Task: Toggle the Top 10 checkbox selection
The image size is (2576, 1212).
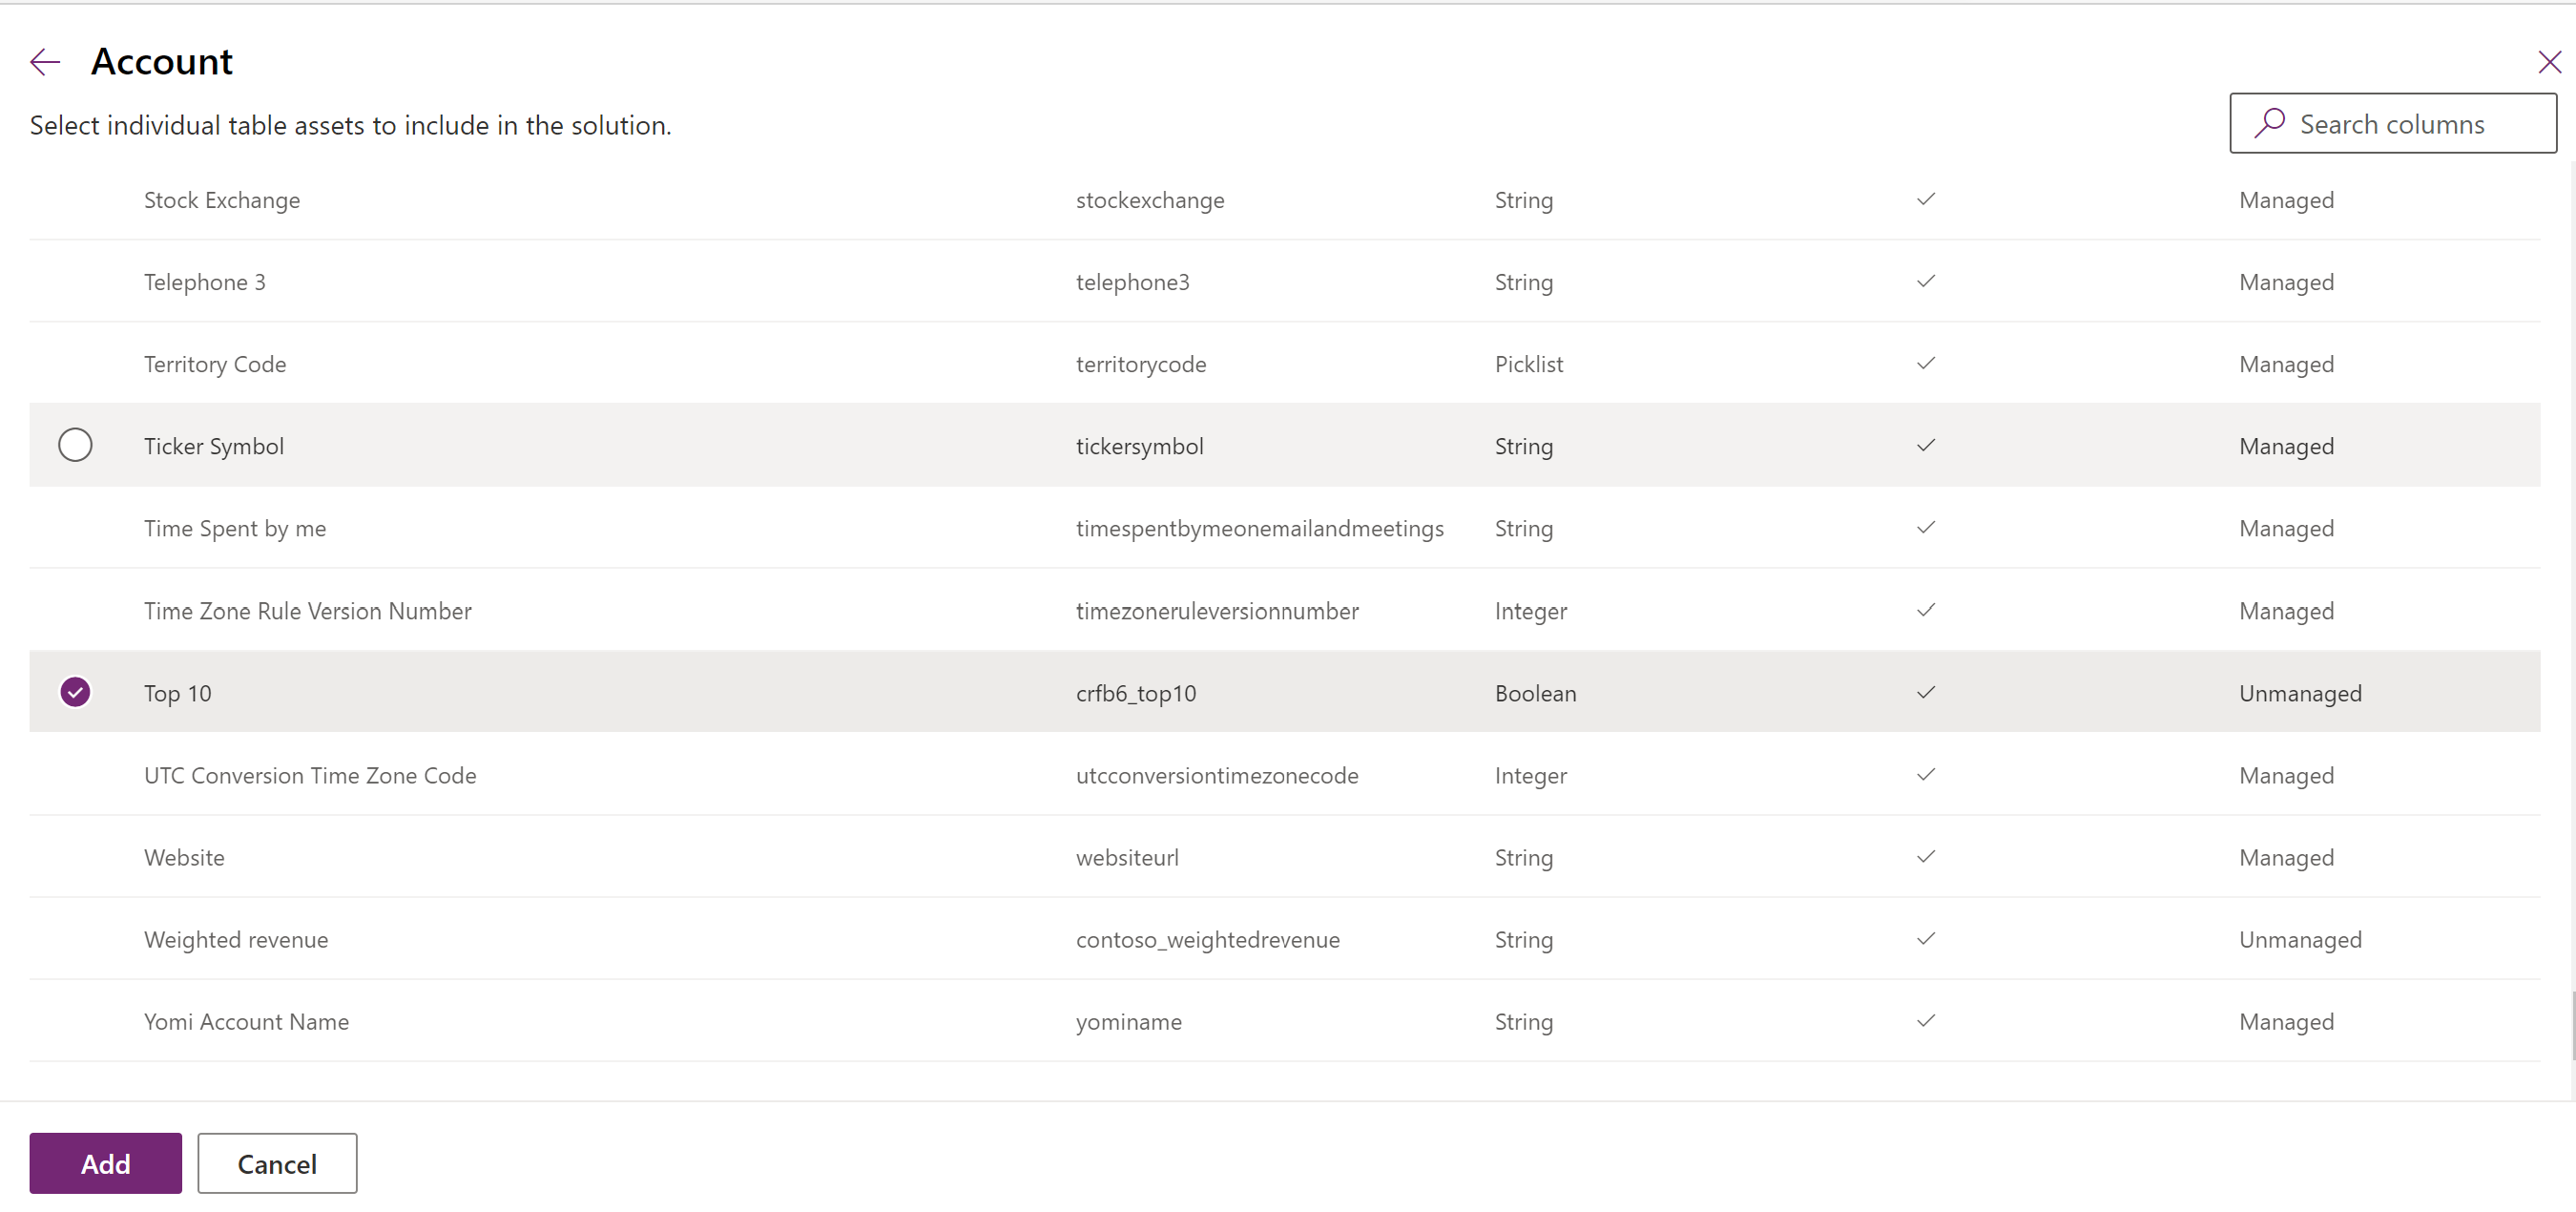Action: click(75, 691)
